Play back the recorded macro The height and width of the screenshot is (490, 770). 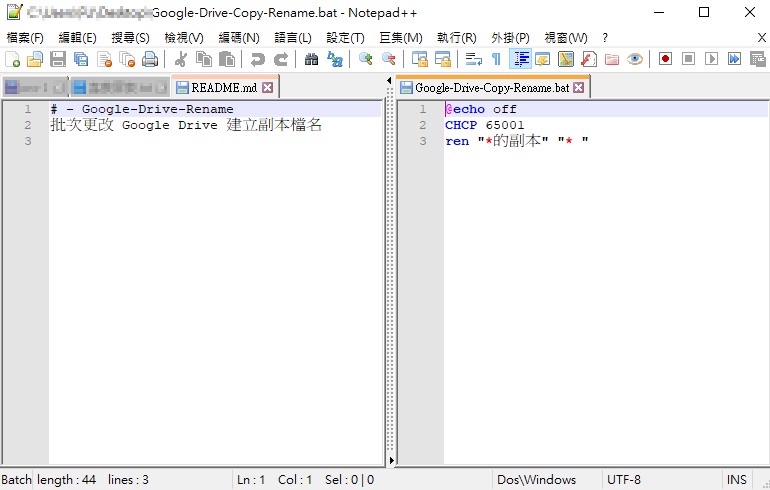coord(711,59)
